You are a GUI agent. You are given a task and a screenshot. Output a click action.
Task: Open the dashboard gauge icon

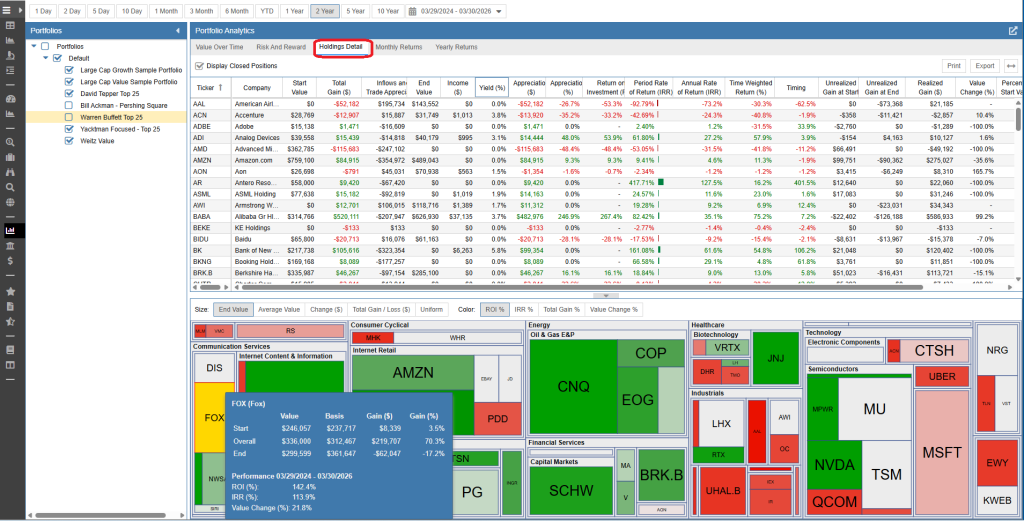10,99
